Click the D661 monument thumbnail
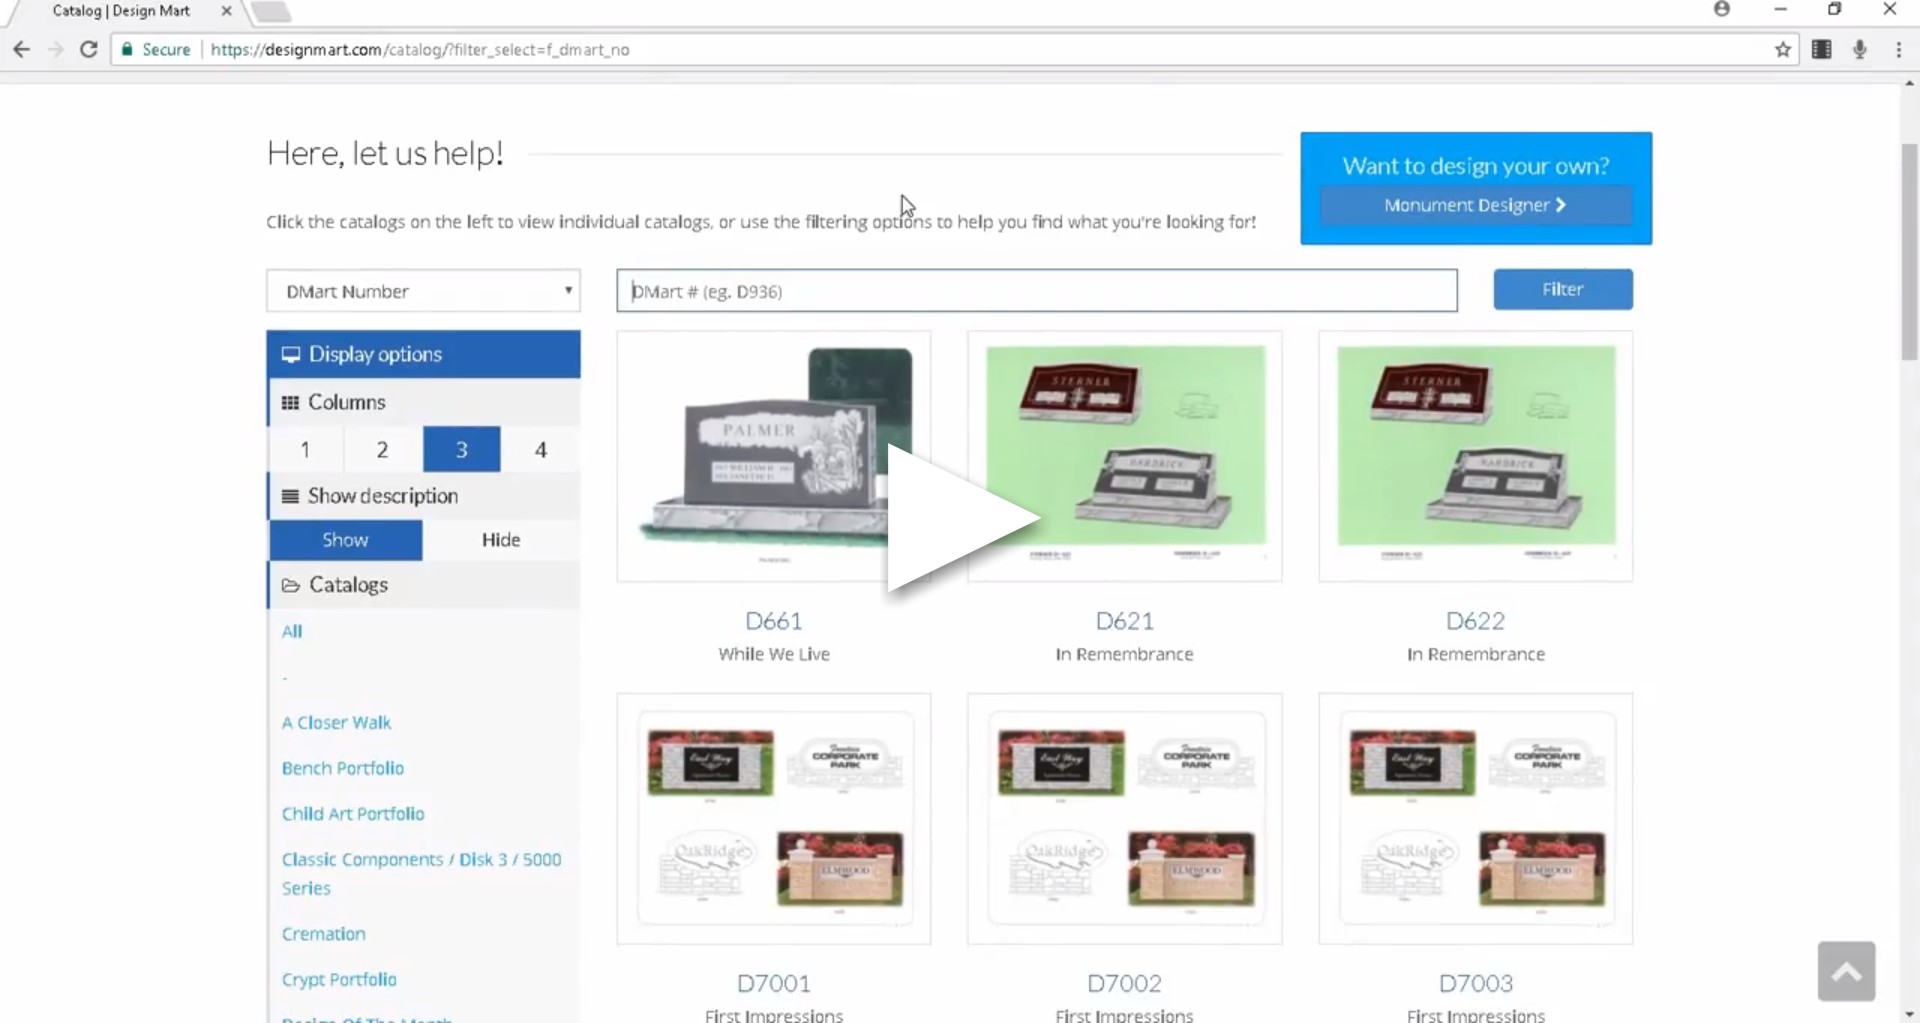 (x=774, y=456)
